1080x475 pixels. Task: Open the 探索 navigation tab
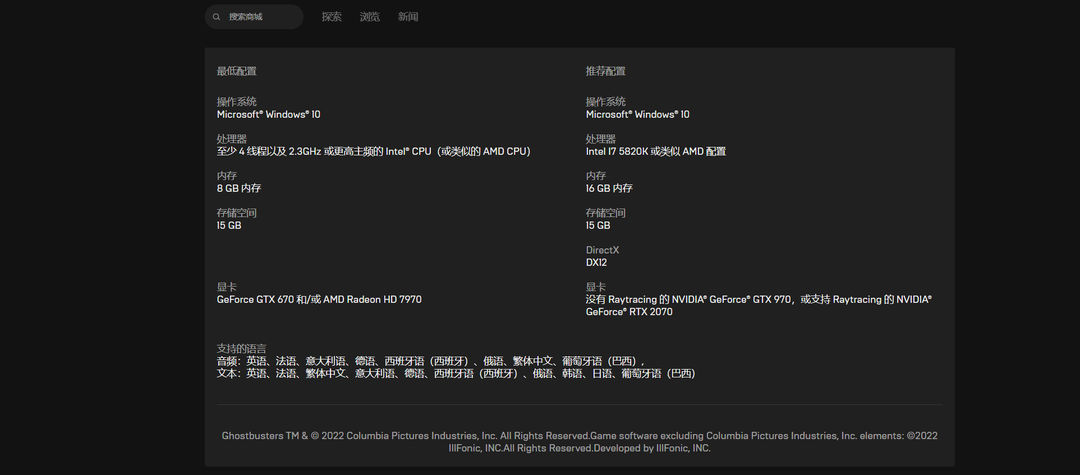pos(331,17)
